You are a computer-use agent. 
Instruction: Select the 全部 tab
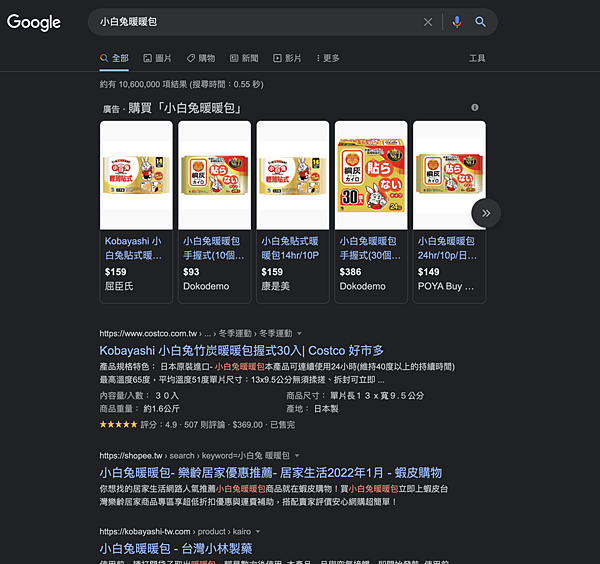click(x=114, y=58)
